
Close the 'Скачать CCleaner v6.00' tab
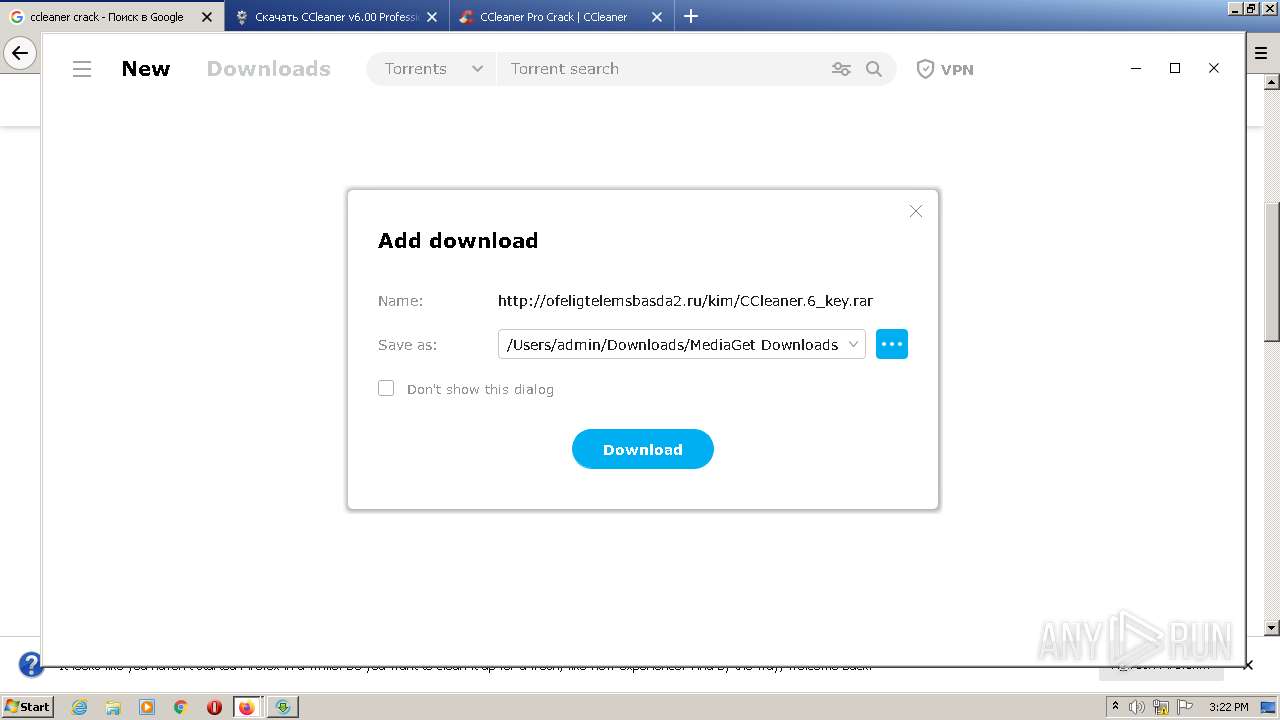[x=432, y=17]
